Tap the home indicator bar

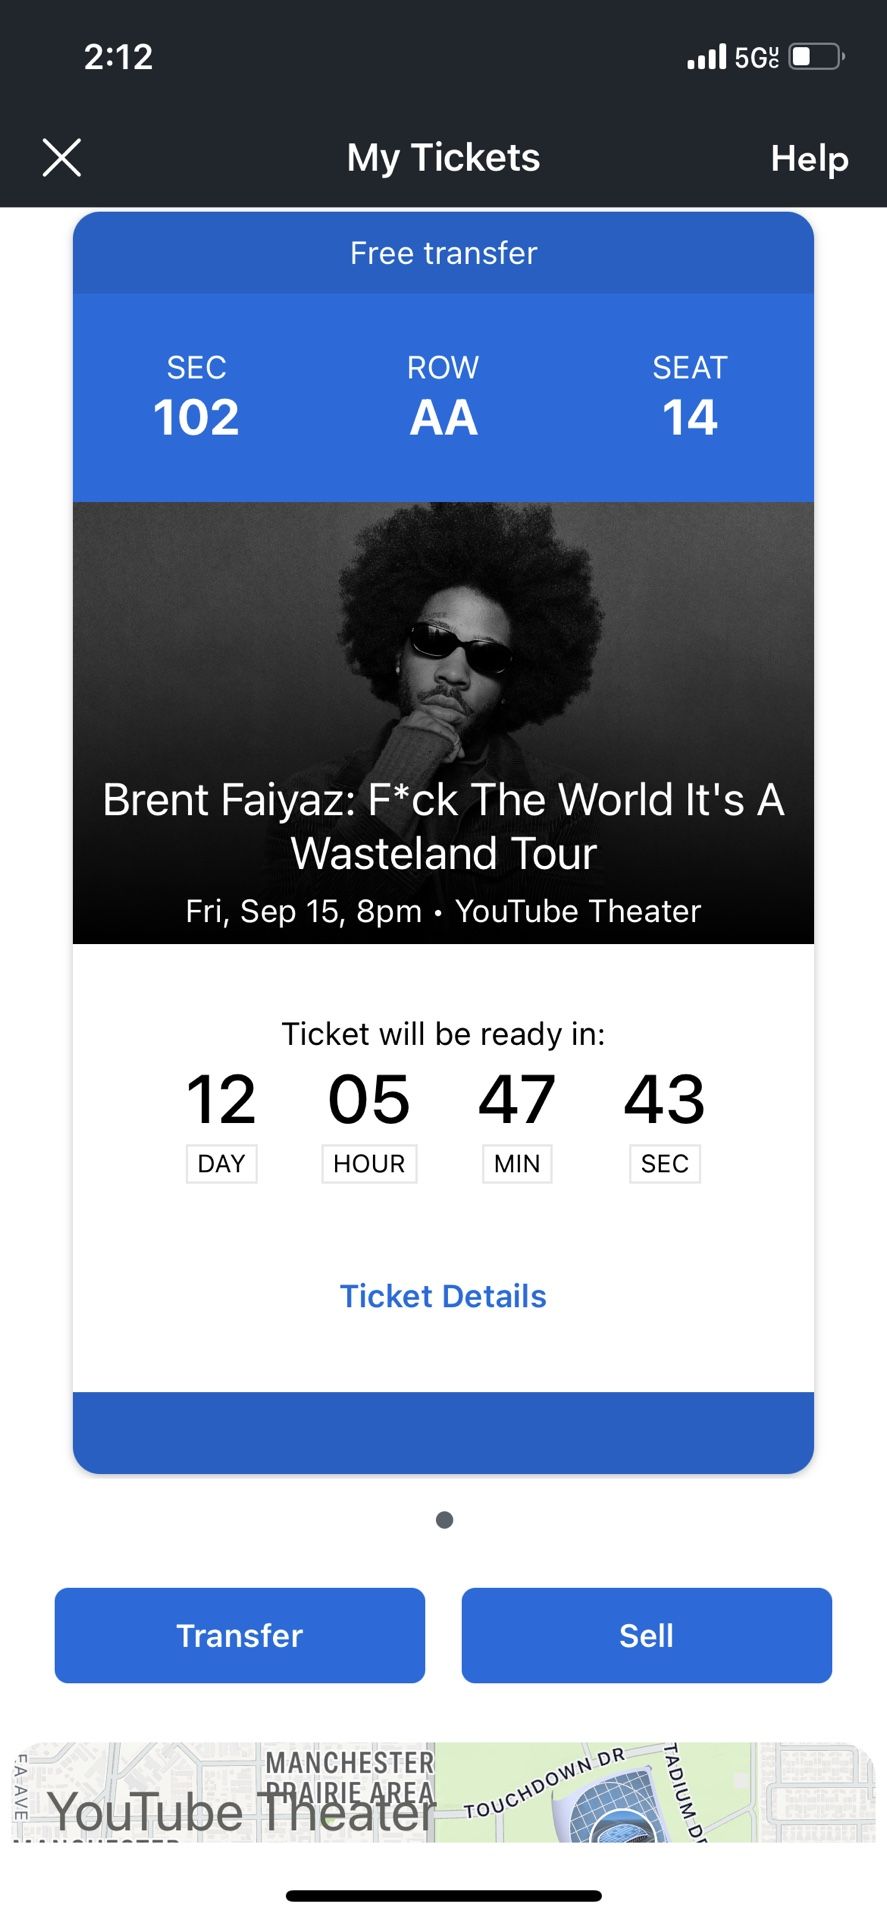pyautogui.click(x=443, y=1895)
